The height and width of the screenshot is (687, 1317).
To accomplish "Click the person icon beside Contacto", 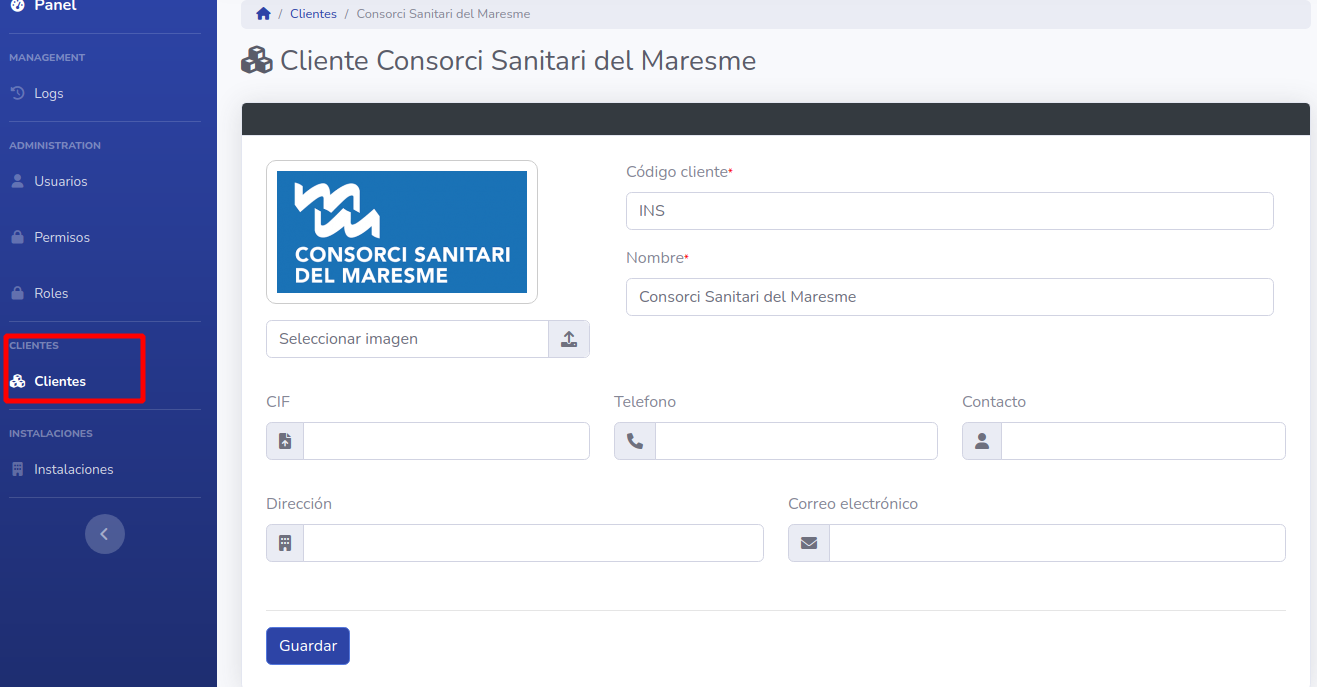I will point(982,441).
